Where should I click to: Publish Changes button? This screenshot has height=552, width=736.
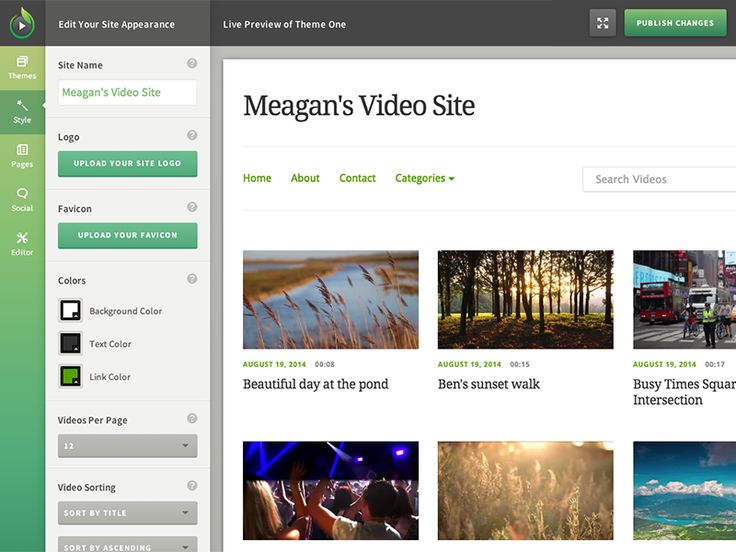tap(675, 23)
